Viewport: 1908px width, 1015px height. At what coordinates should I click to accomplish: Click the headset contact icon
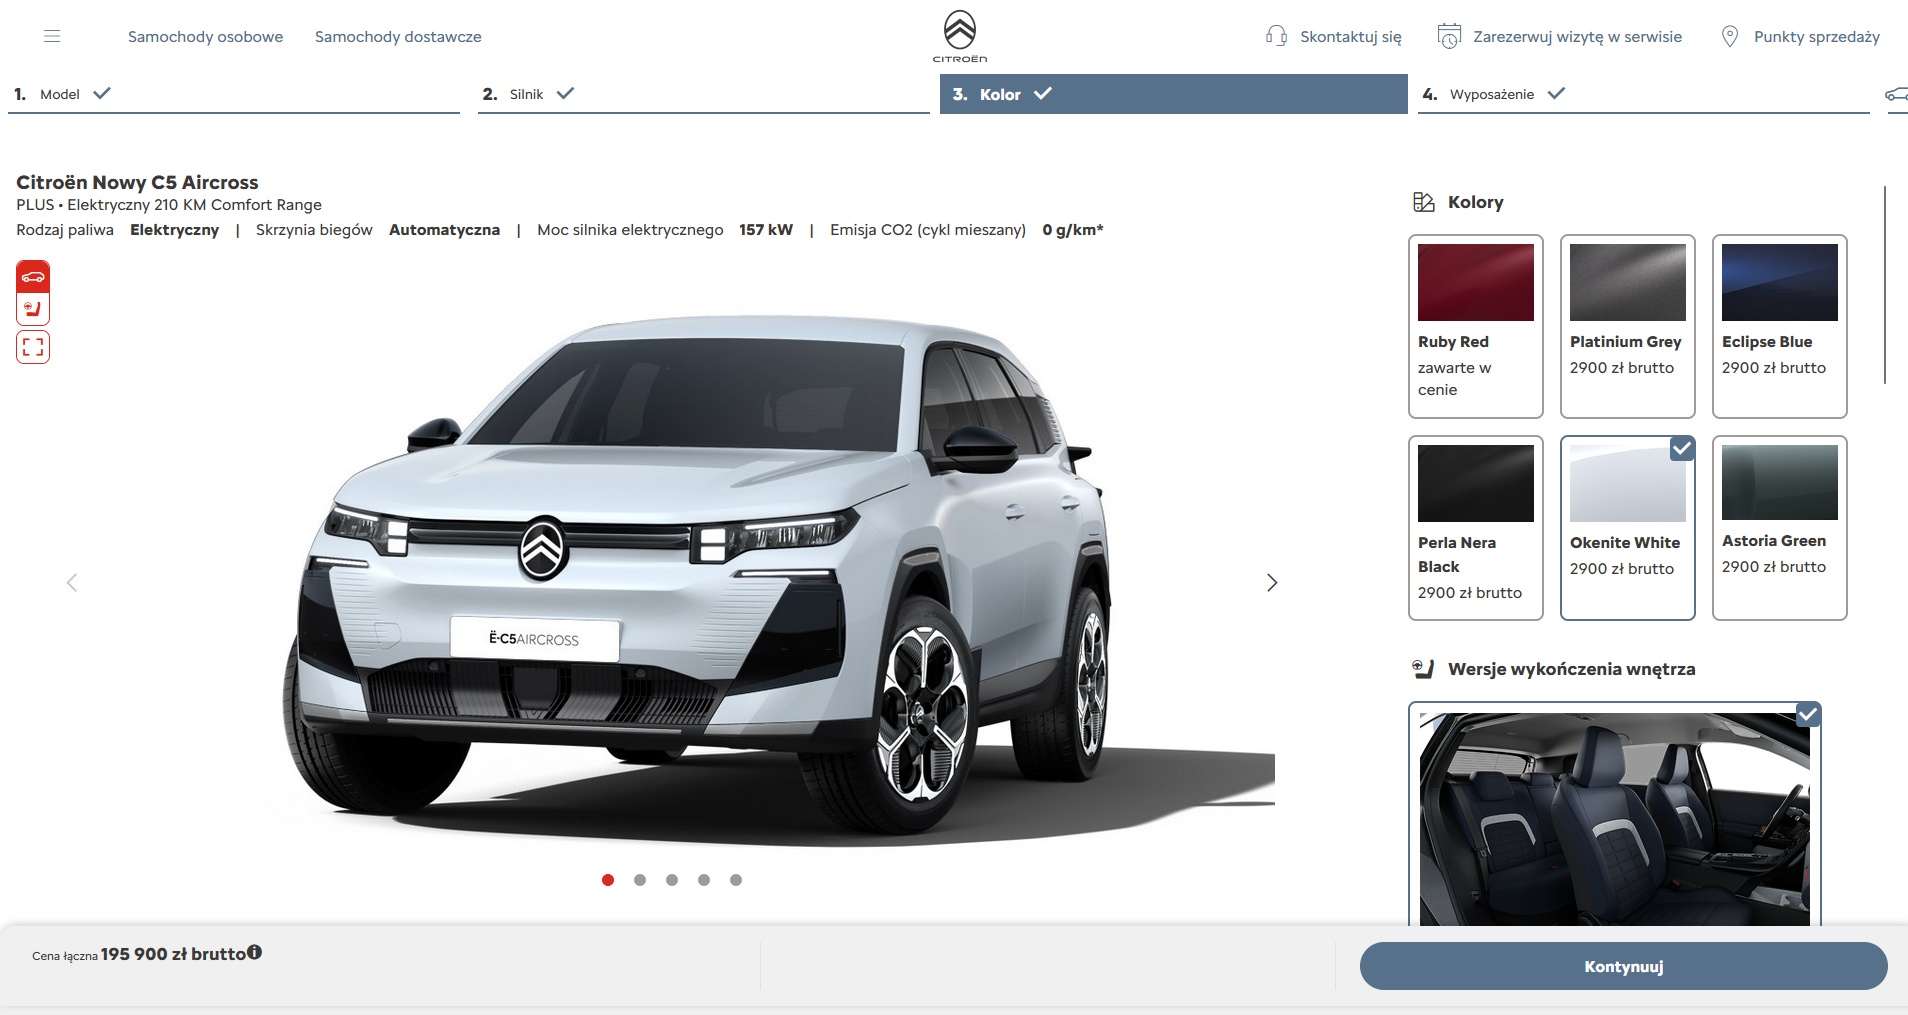pyautogui.click(x=1276, y=36)
